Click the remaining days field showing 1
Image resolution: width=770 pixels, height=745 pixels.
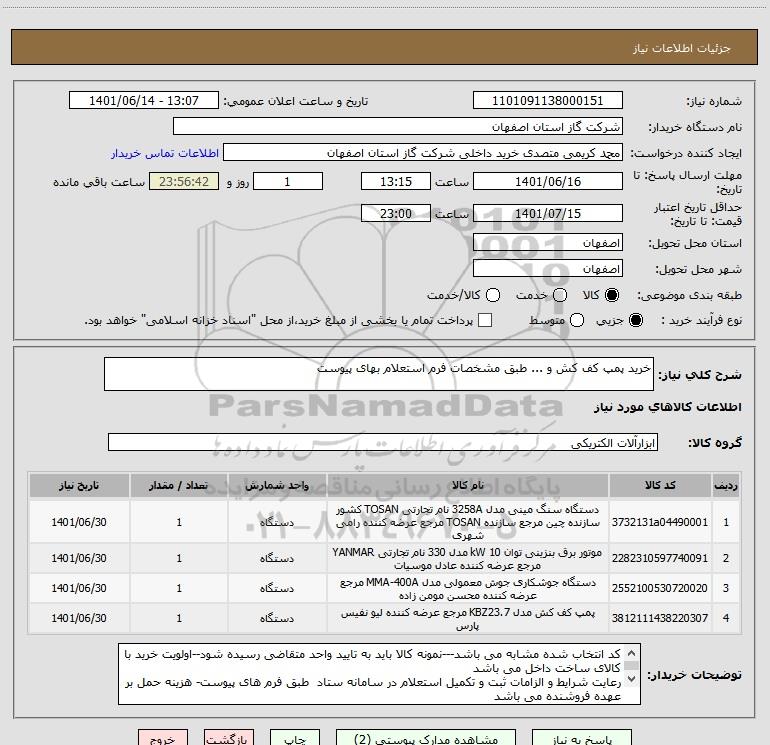point(288,181)
